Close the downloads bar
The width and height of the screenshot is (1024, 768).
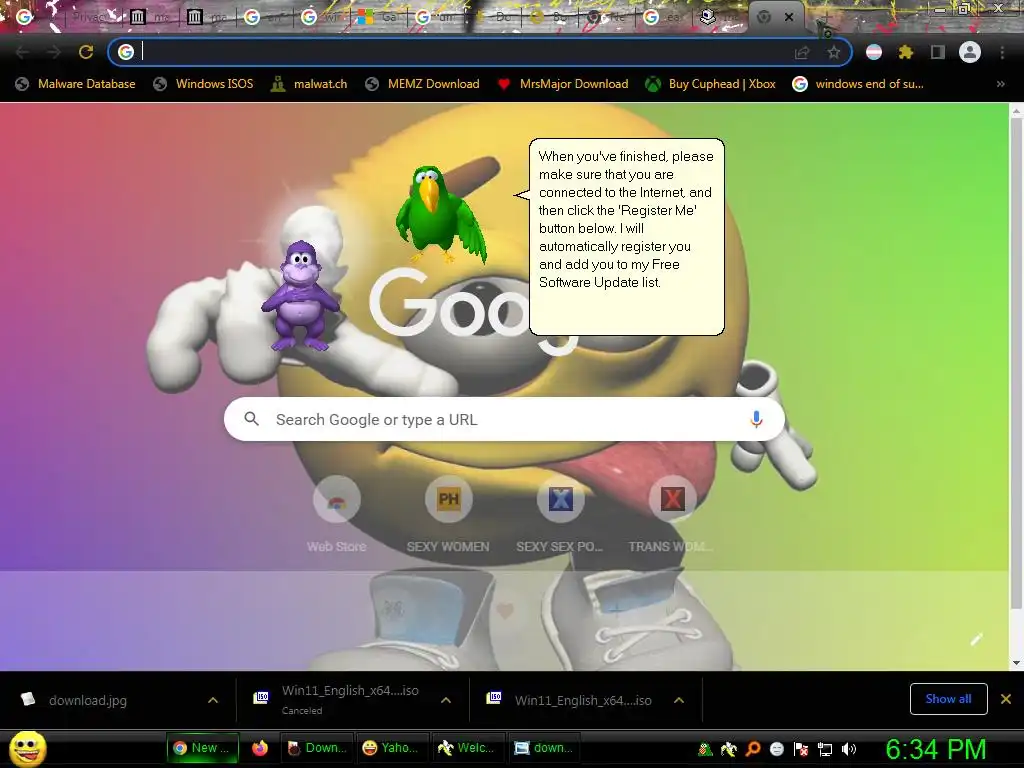1006,699
